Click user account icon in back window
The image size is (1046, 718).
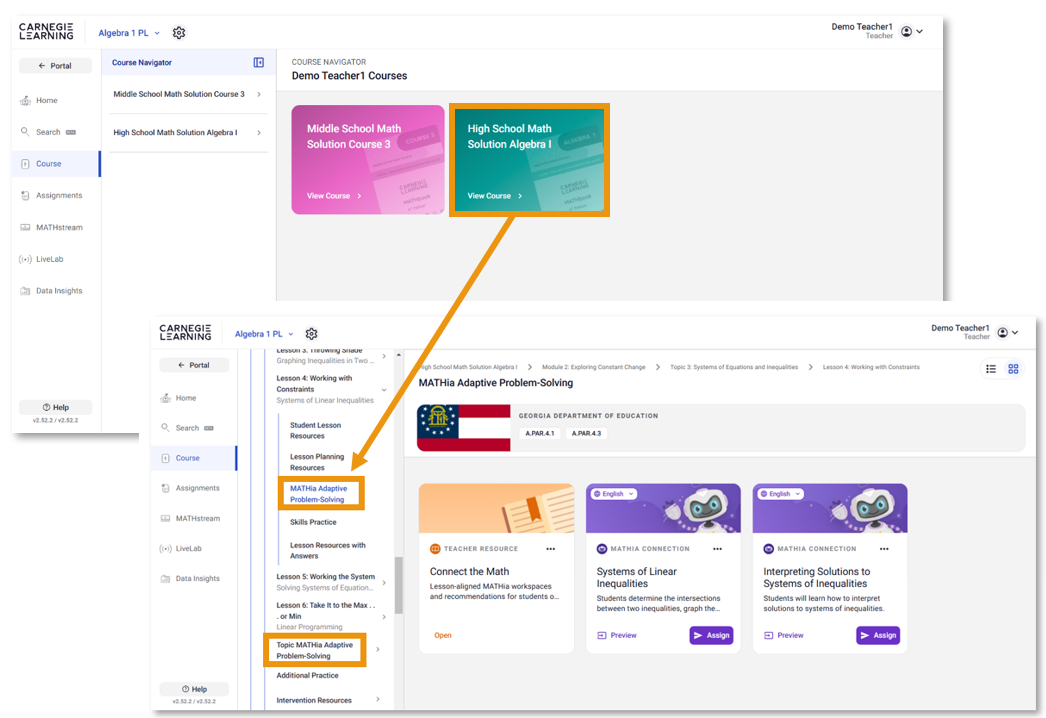(x=907, y=31)
